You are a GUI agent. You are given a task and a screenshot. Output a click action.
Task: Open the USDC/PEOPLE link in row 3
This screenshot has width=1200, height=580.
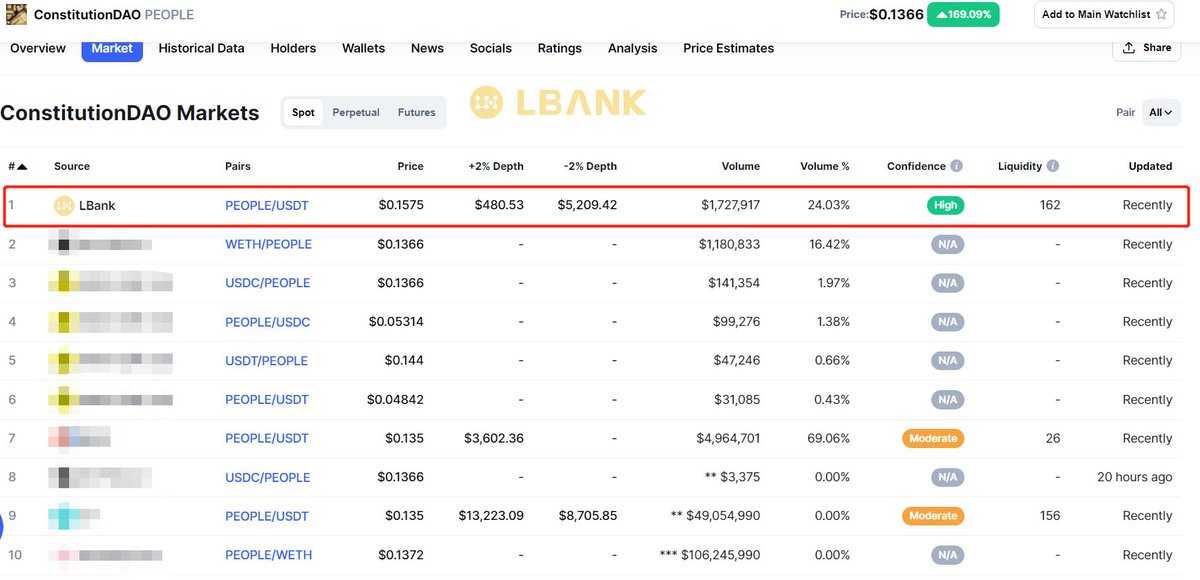[x=268, y=283]
